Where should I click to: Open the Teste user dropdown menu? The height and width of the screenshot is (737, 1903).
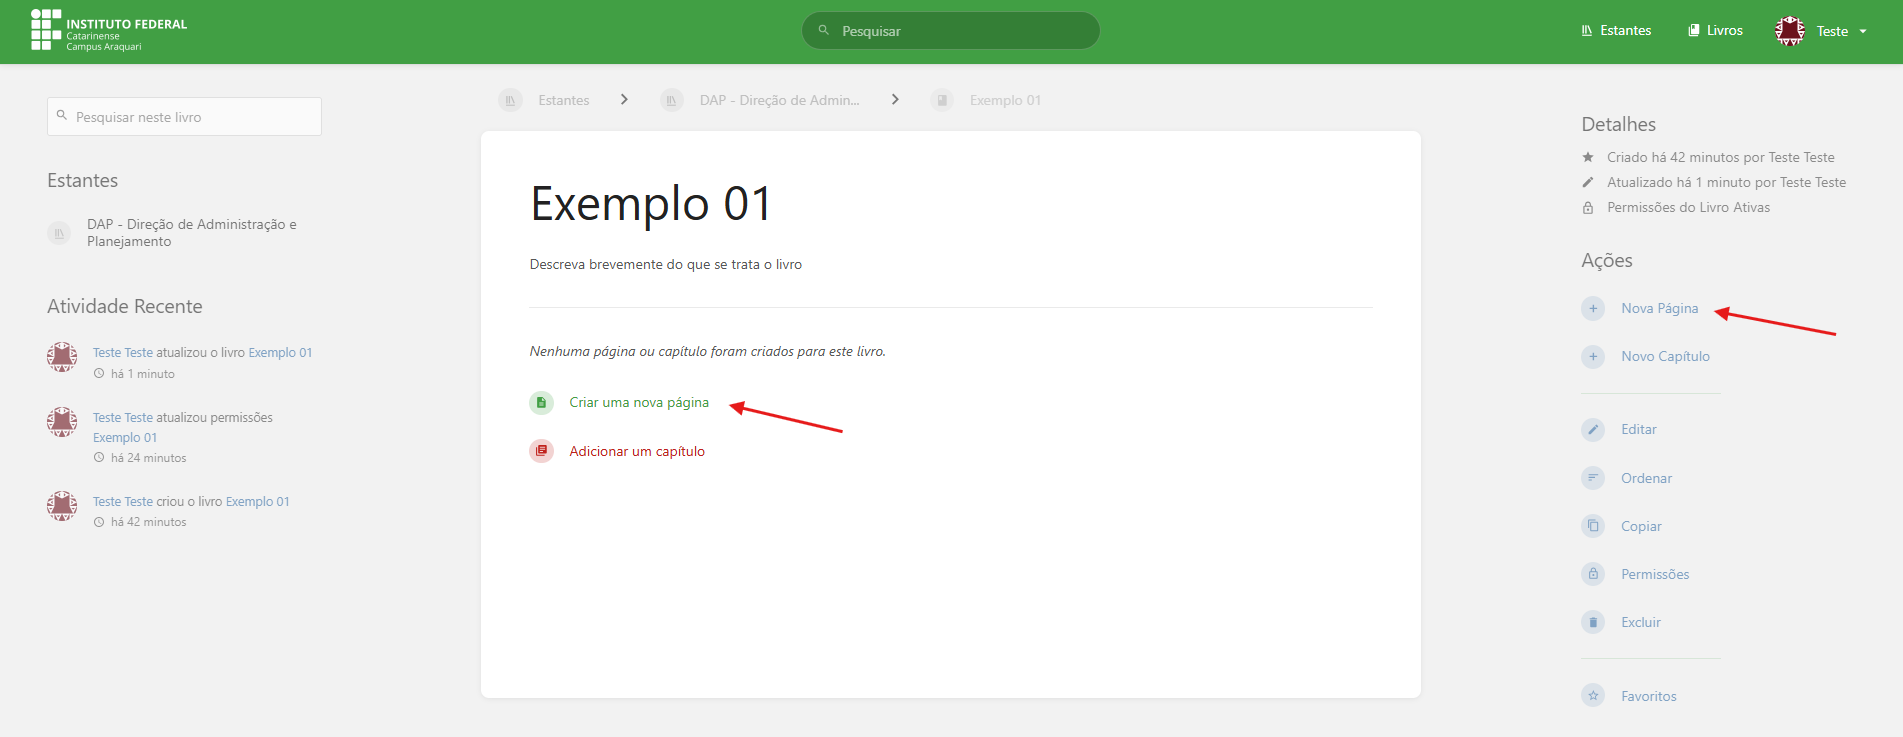pos(1822,31)
